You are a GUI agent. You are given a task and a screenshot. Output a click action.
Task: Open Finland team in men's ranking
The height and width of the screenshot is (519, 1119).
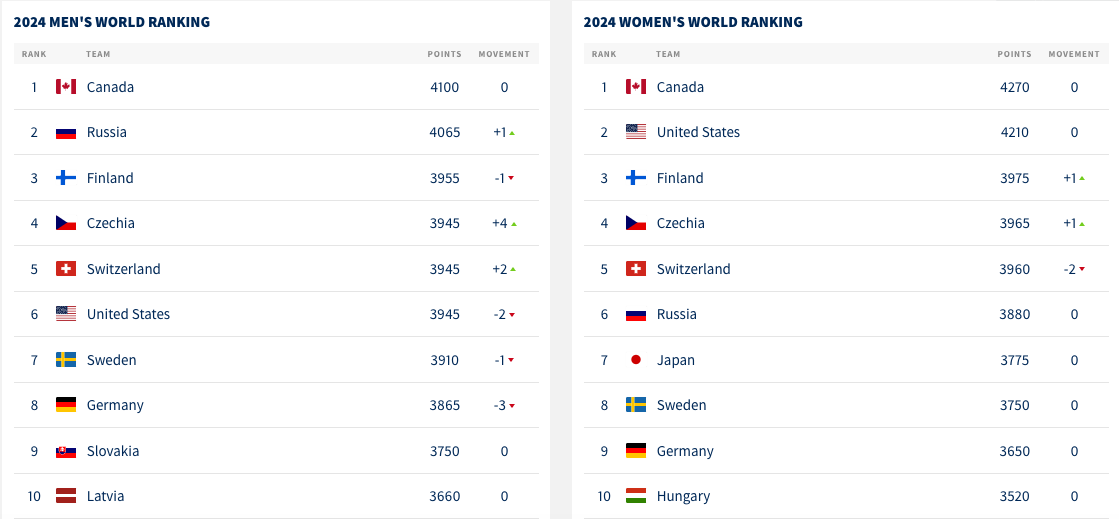110,178
